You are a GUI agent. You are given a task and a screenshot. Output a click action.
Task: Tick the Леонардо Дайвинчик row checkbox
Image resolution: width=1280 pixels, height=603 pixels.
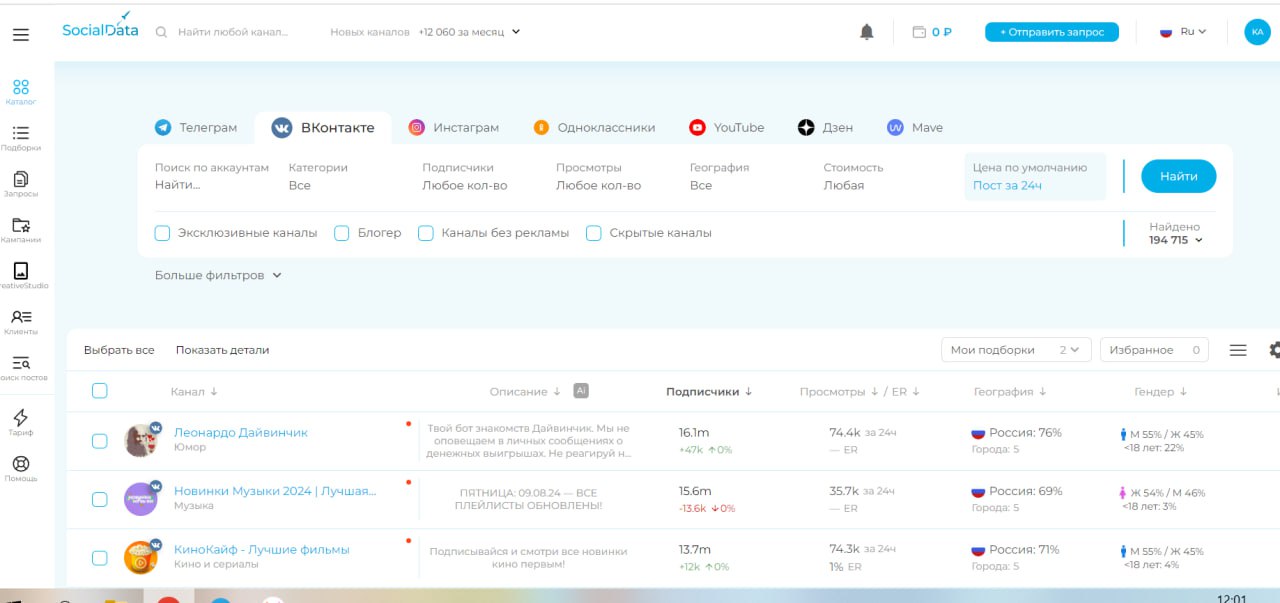(100, 441)
